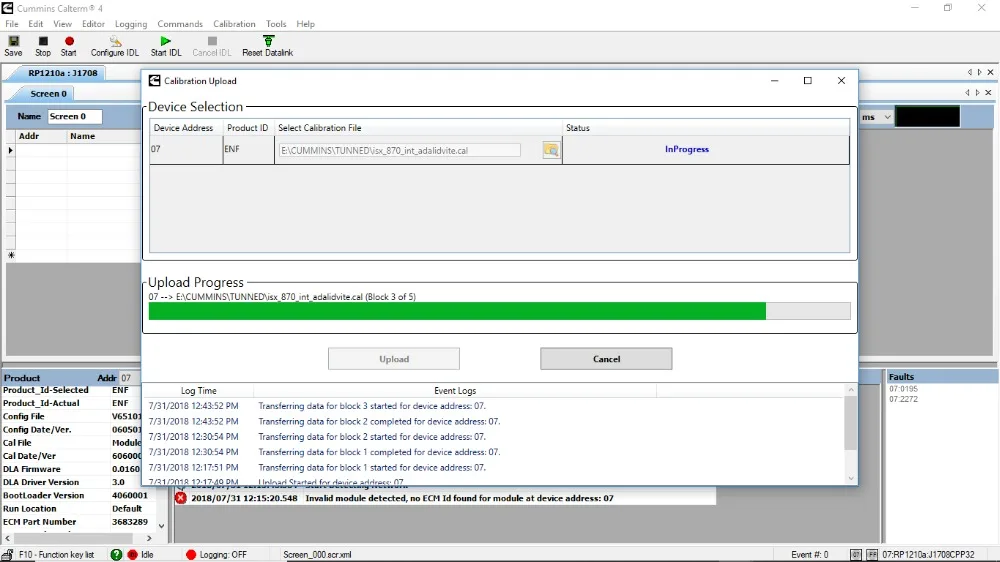This screenshot has width=1000, height=562.
Task: Click the small close X for the screen tab strip
Action: (989, 92)
